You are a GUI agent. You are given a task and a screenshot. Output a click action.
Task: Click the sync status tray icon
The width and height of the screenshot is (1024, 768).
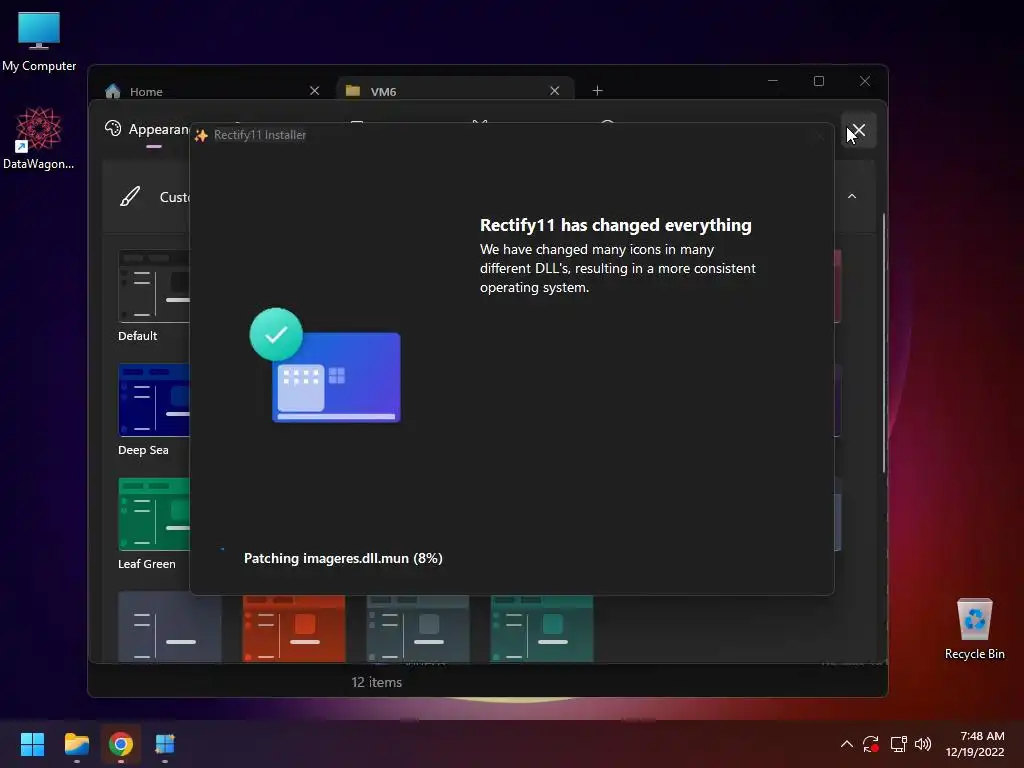coord(871,744)
